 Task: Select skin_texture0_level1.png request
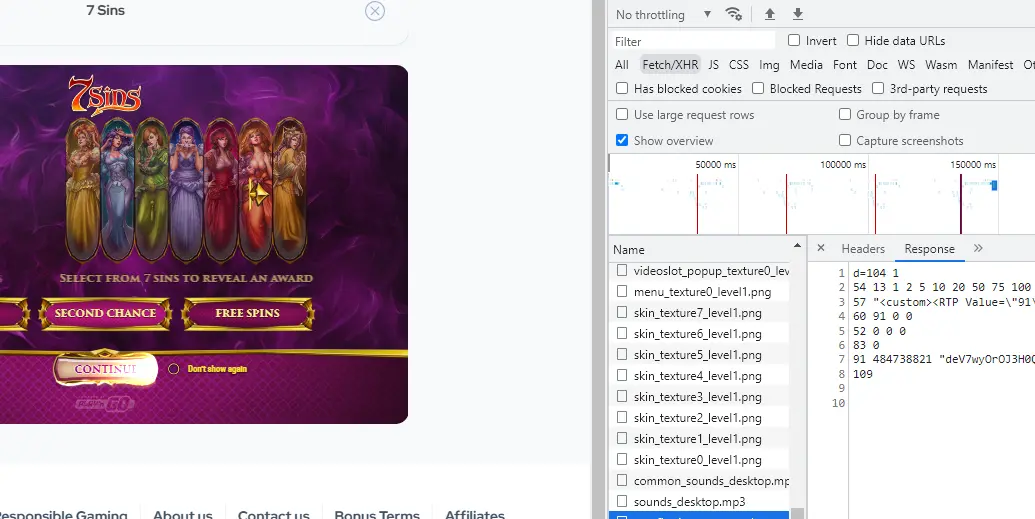700,460
